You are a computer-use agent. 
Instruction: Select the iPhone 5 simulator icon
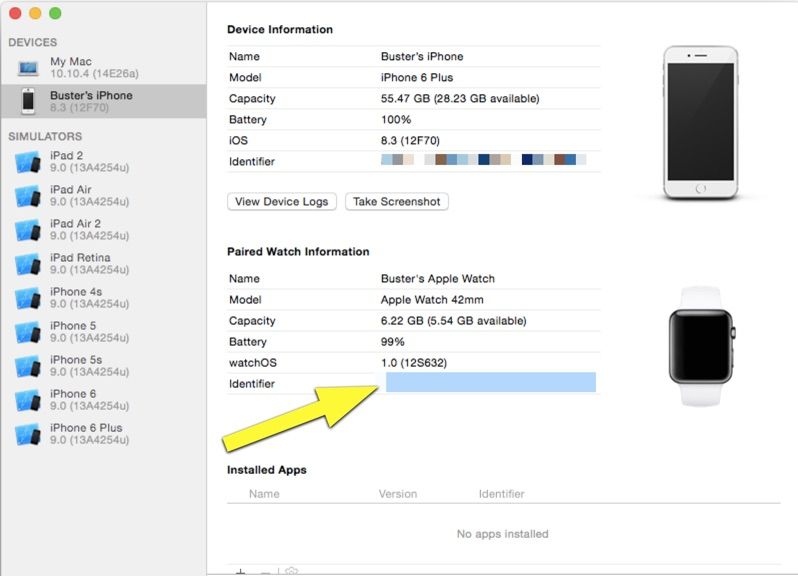(x=27, y=333)
